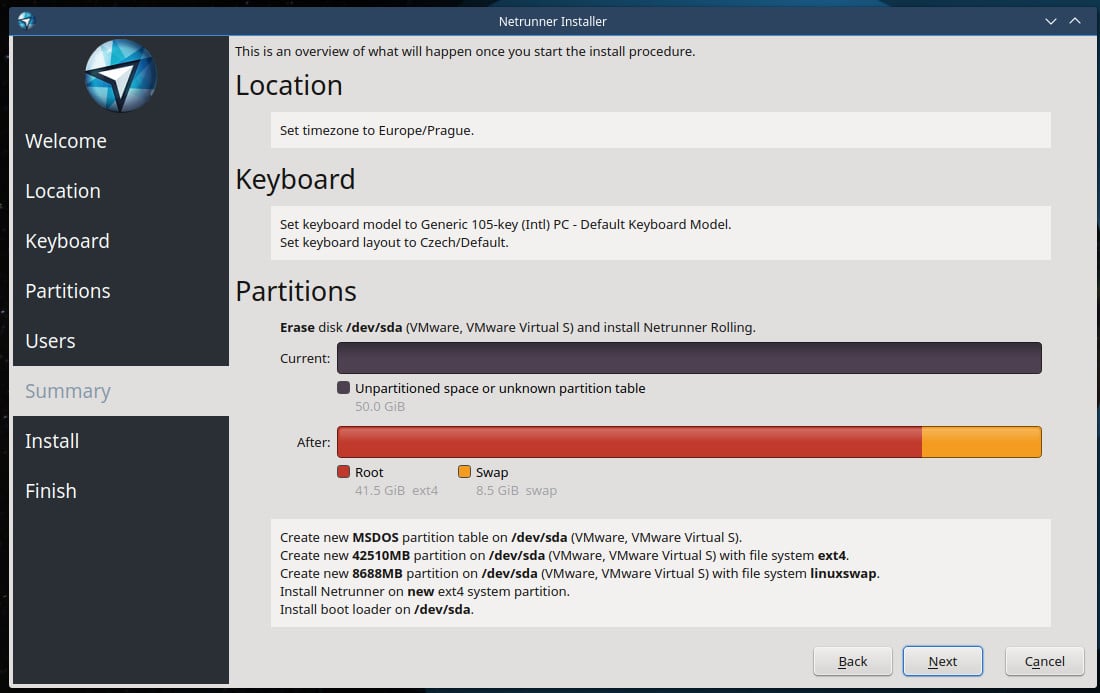Click the 'Create new 8688MB partition' line
Viewport: 1100px width, 693px height.
coord(579,574)
